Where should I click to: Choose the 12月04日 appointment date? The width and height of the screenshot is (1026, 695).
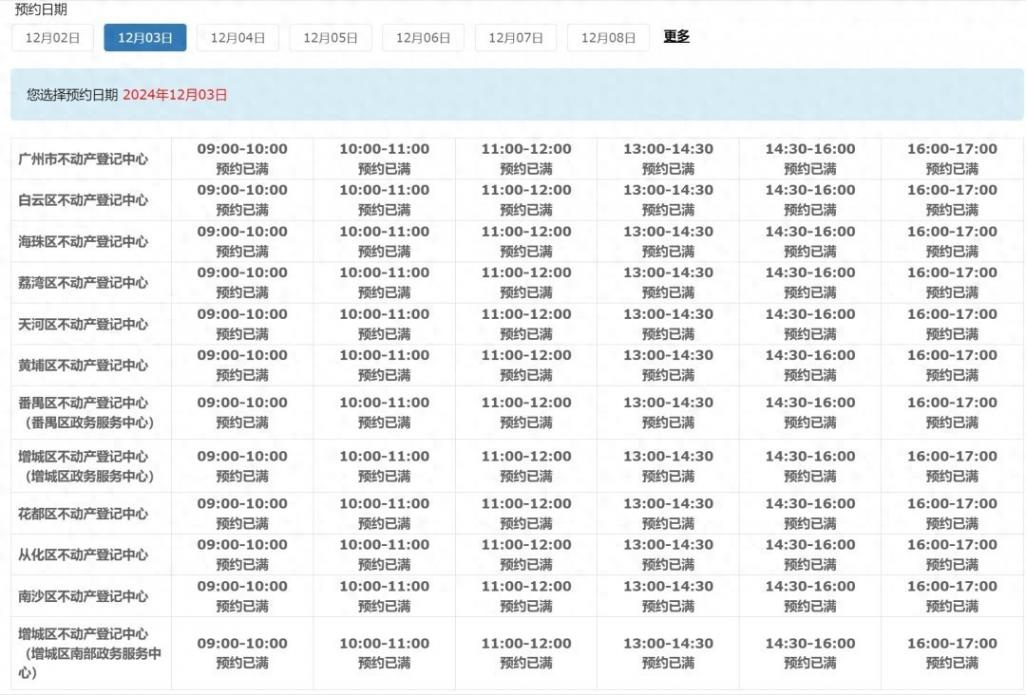[238, 38]
